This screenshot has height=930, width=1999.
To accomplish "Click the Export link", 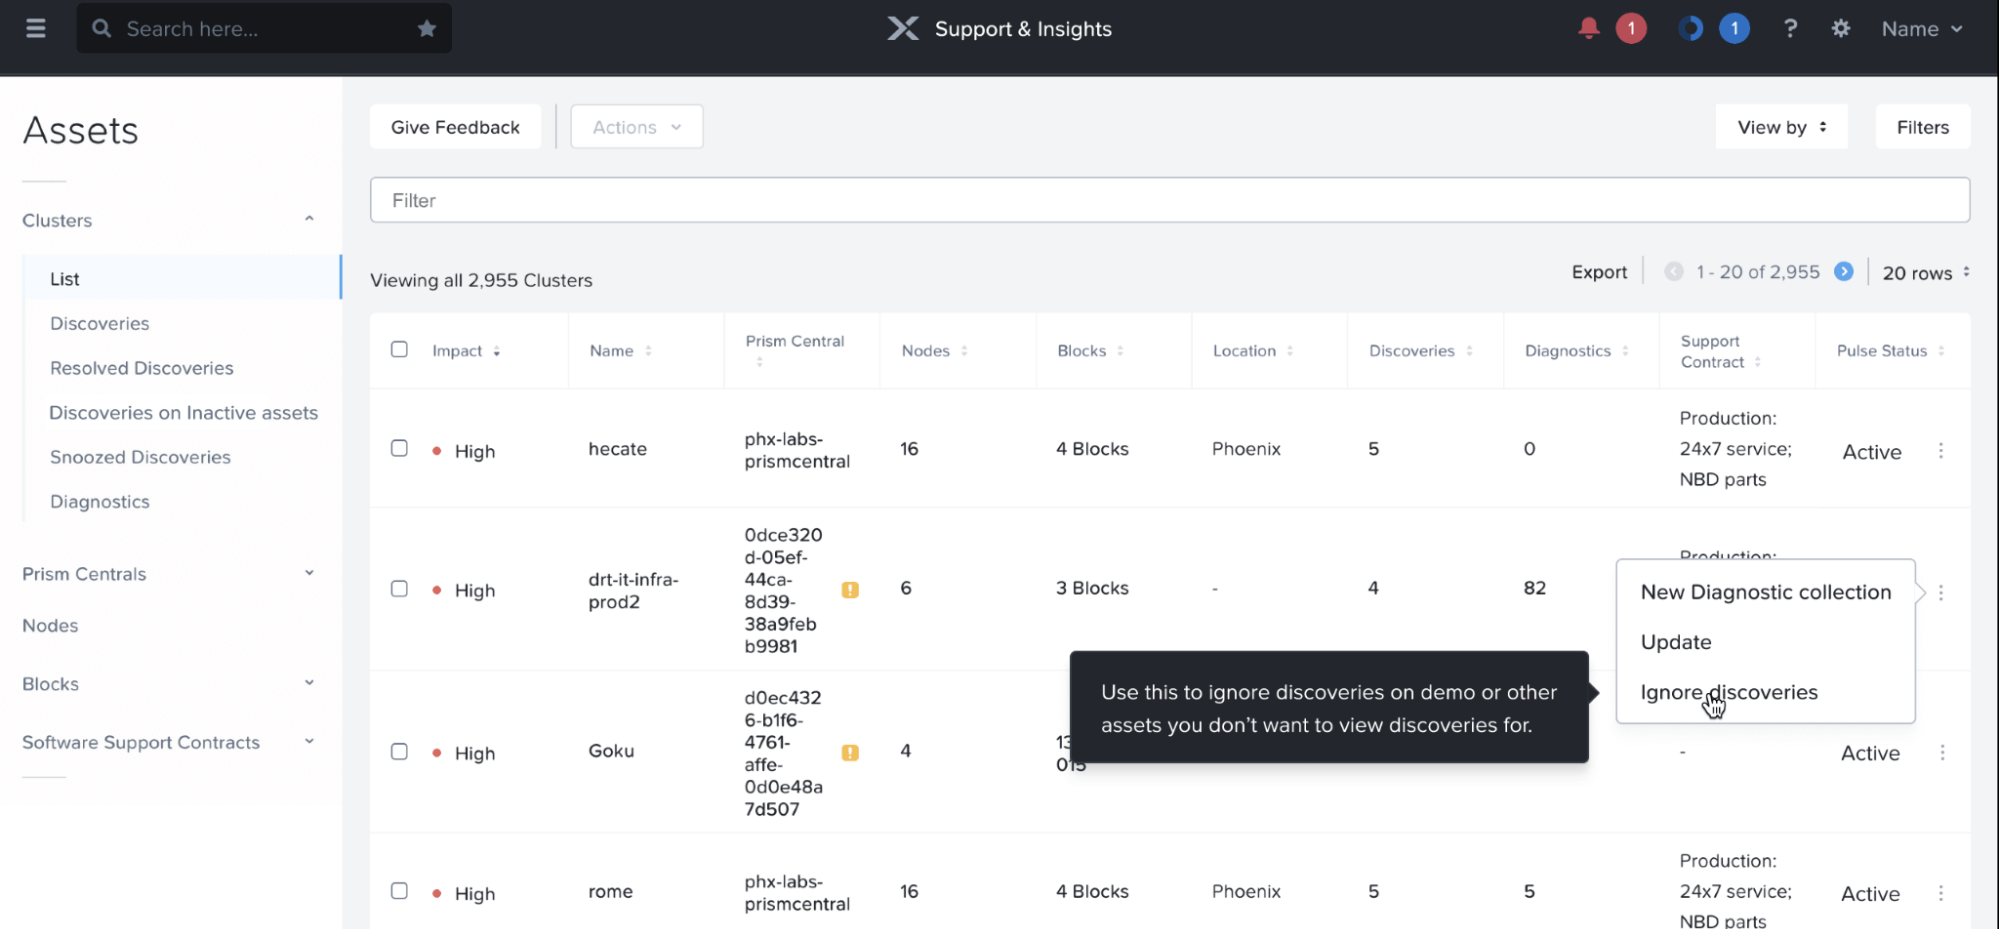I will click(1598, 272).
